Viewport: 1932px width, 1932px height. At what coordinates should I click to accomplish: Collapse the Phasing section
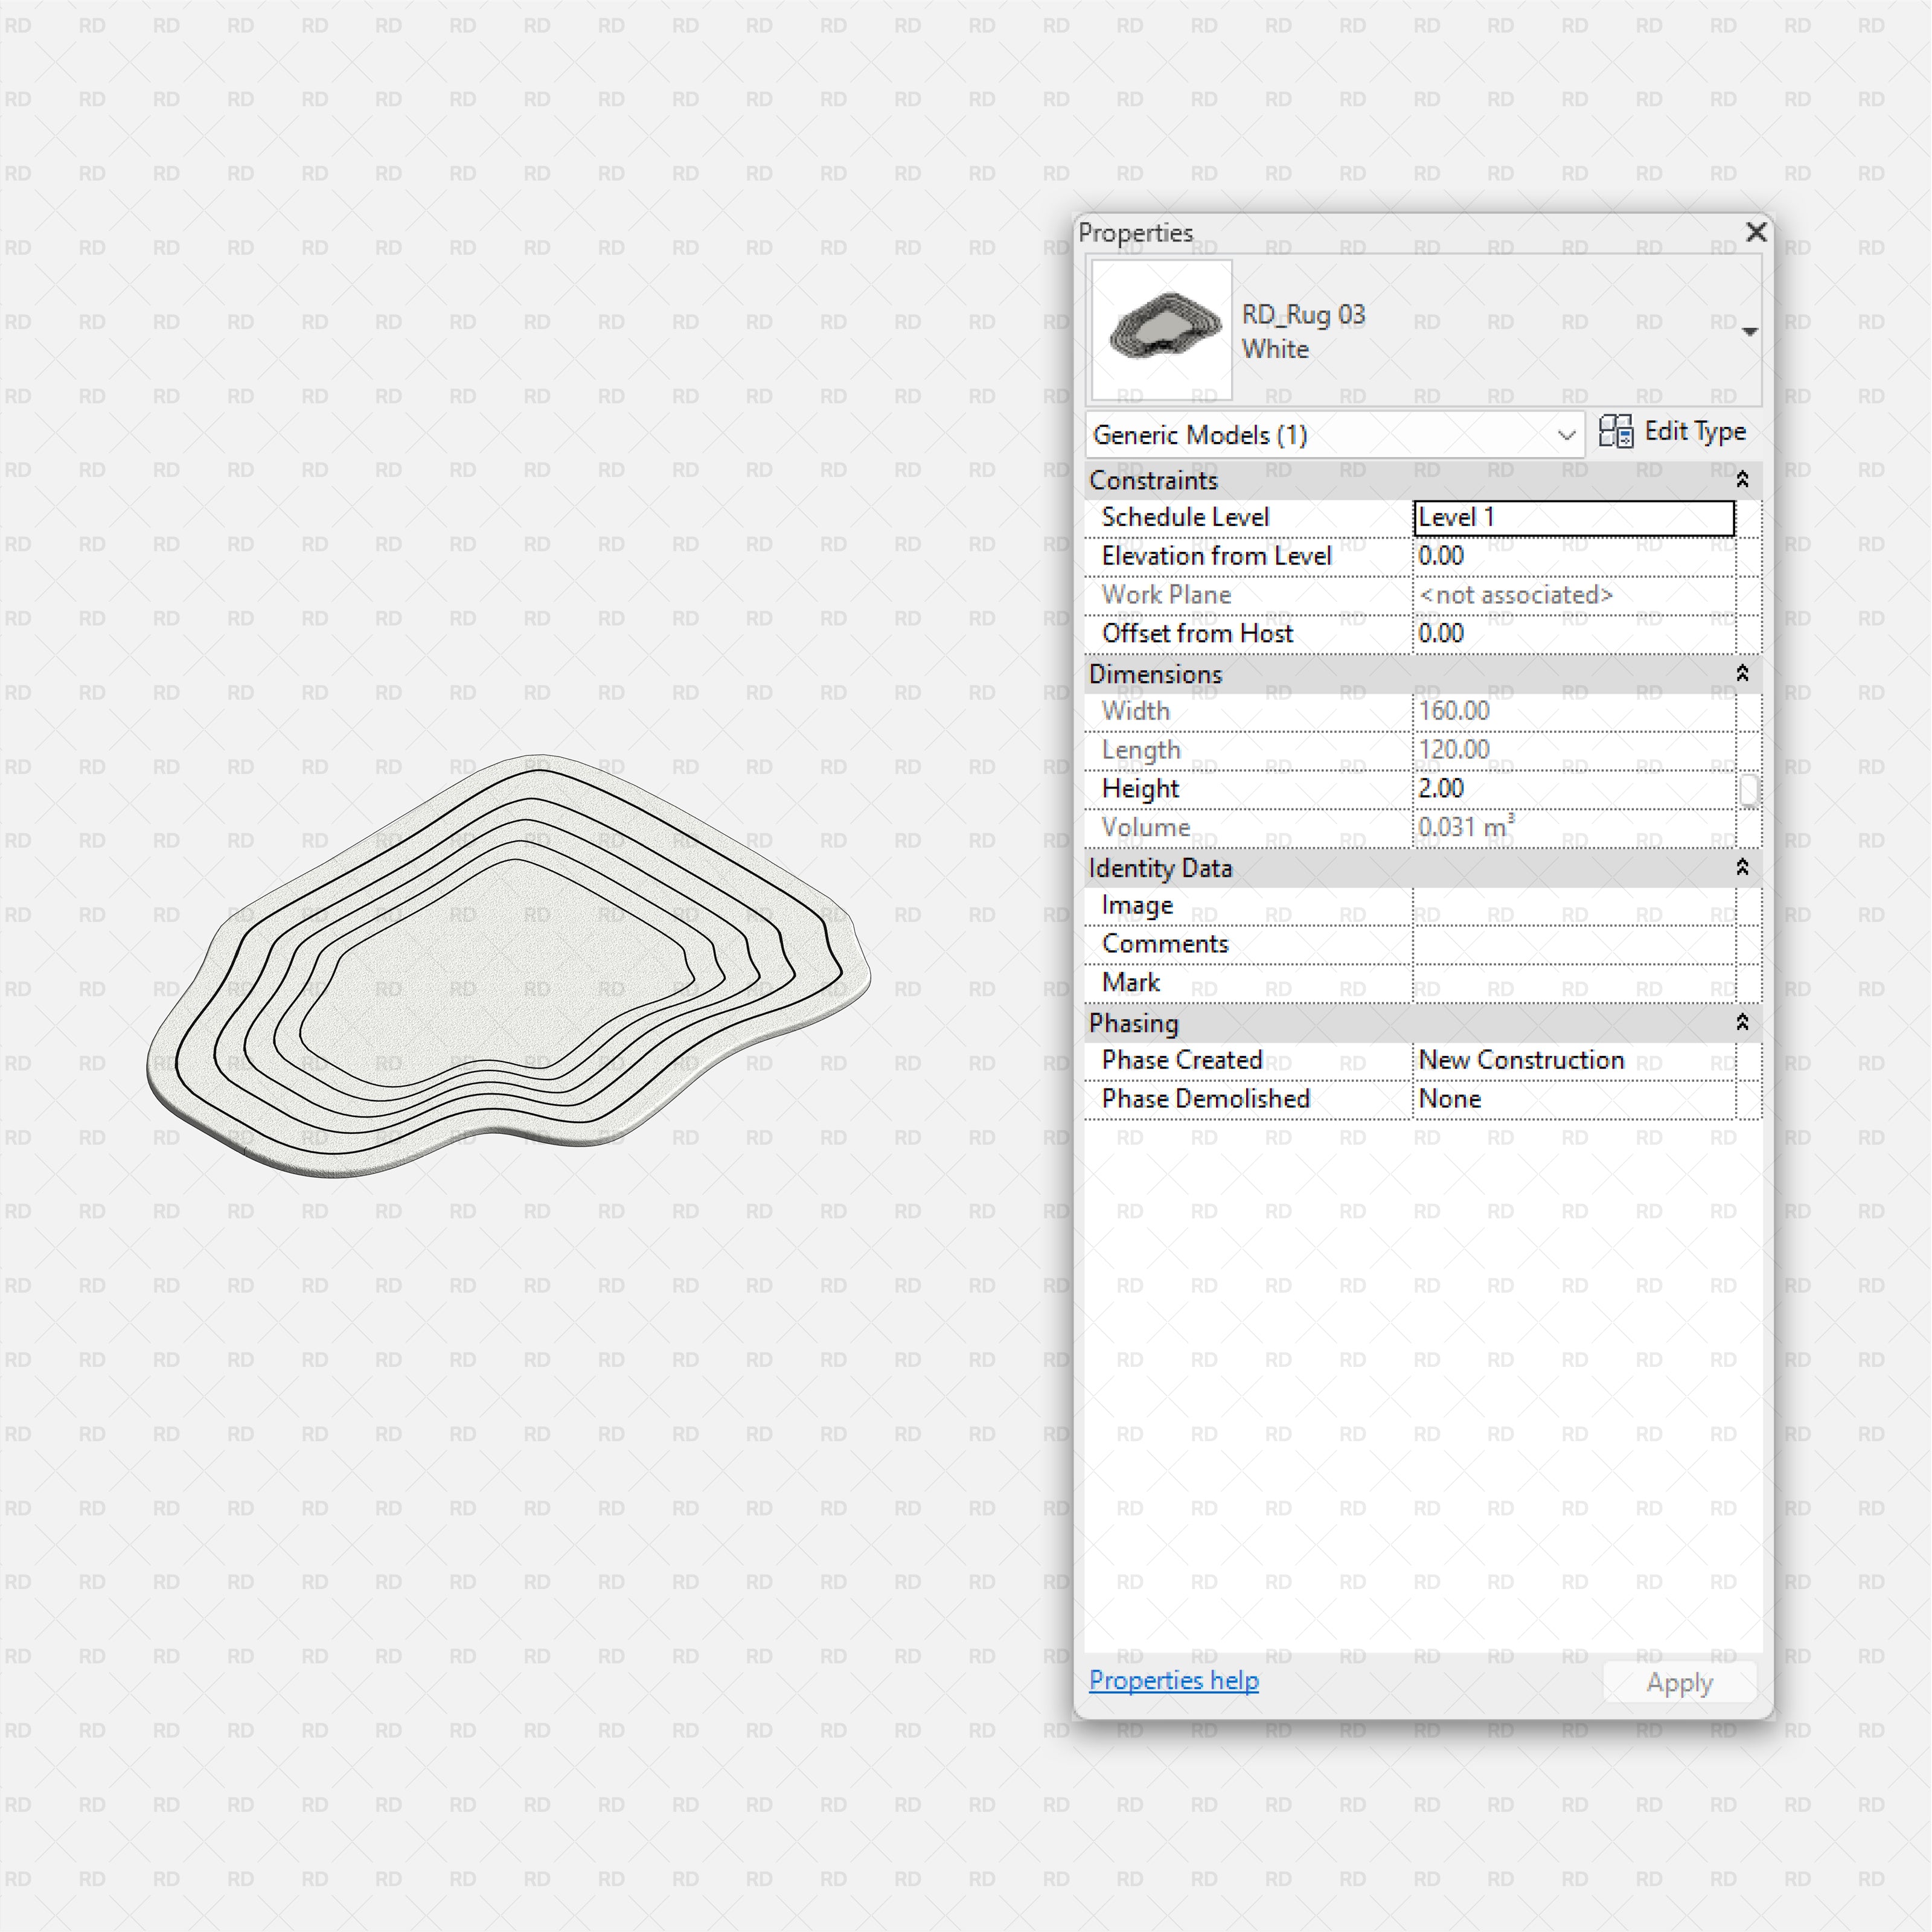pyautogui.click(x=1741, y=1023)
